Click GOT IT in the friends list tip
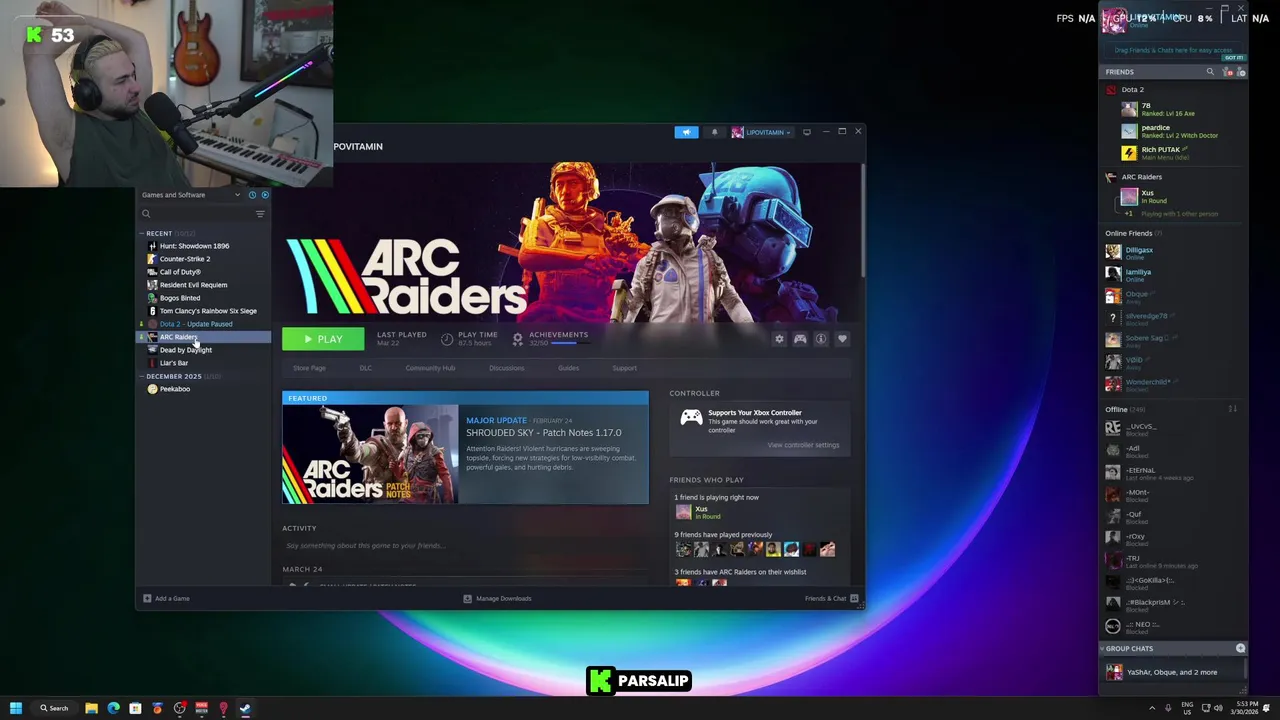 [x=1233, y=58]
